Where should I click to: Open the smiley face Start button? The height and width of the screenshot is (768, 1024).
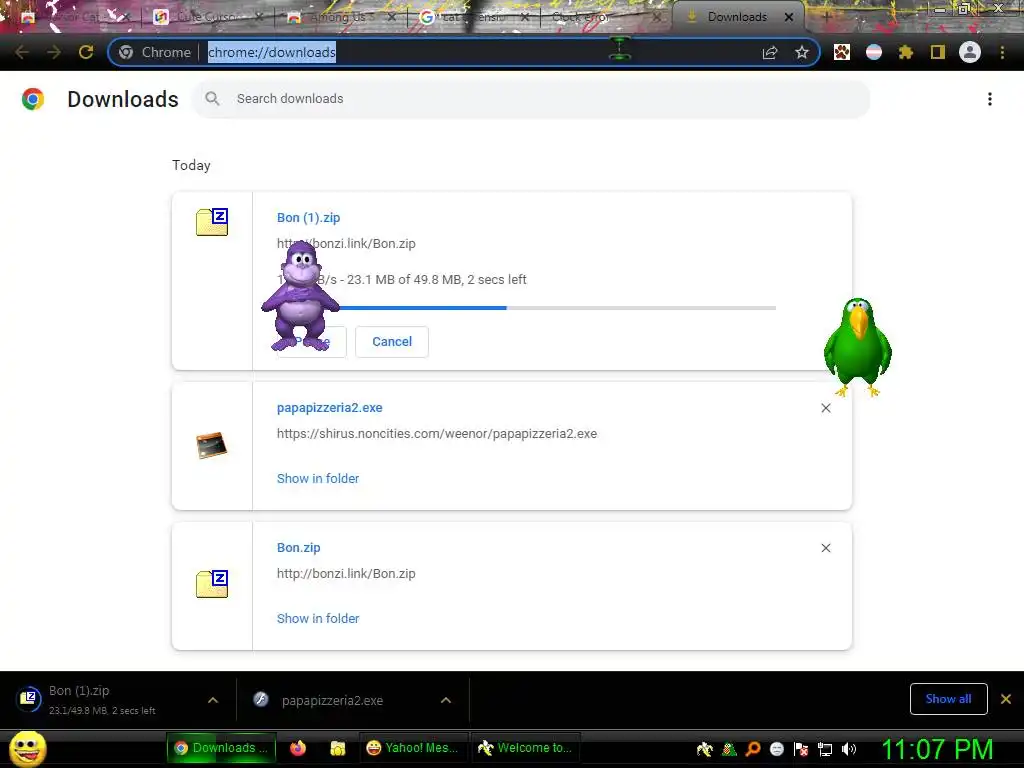pos(27,748)
